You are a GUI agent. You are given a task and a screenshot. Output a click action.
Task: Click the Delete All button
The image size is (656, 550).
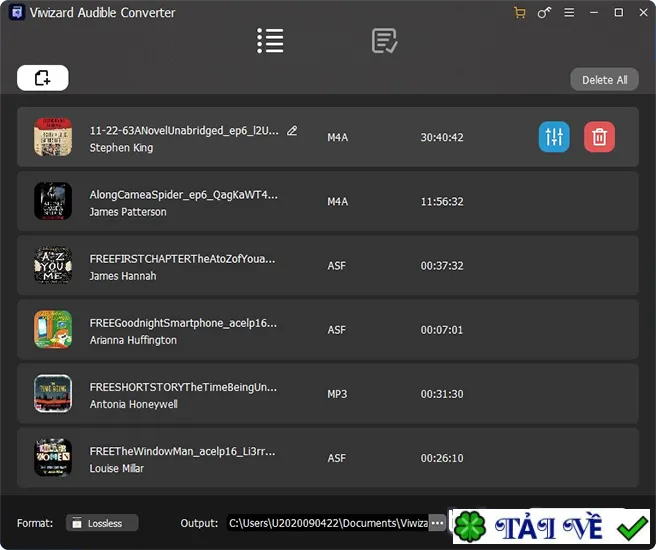pos(605,79)
